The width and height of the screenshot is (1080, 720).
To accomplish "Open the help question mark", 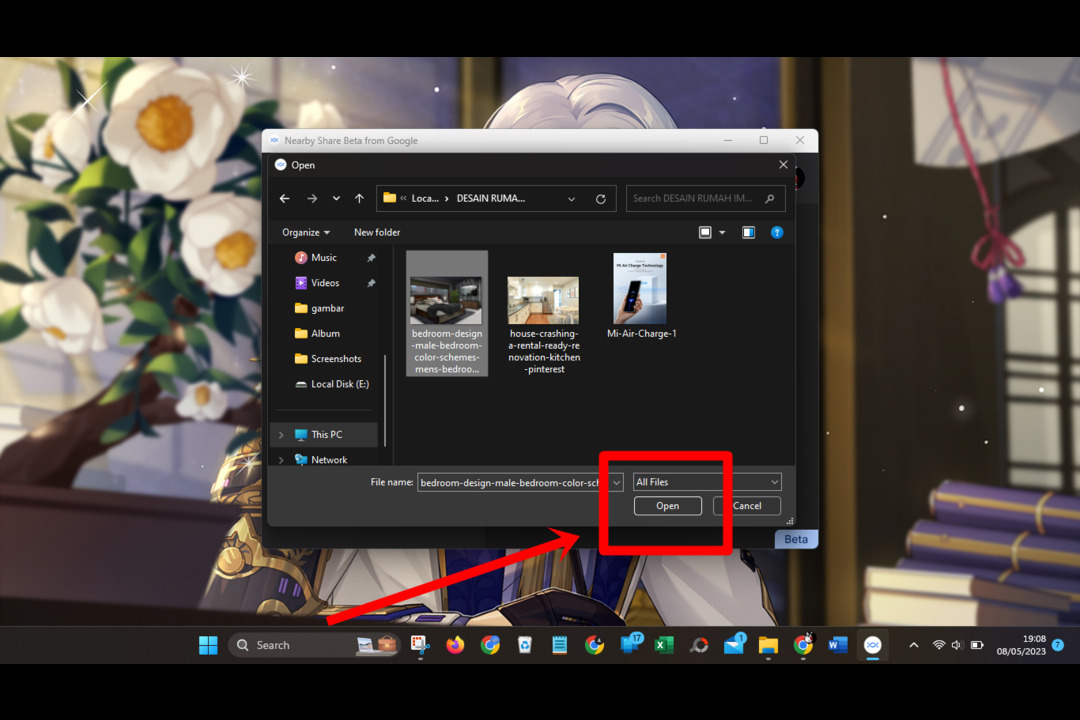I will pos(777,232).
